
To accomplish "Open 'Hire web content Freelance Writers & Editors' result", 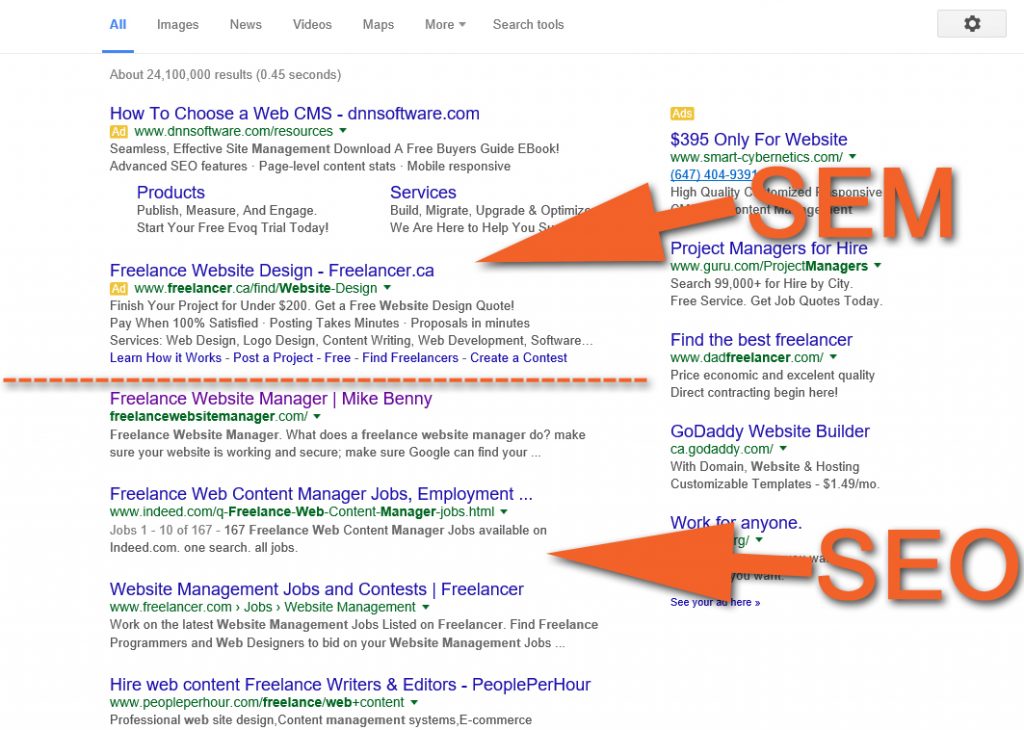I will tap(350, 685).
